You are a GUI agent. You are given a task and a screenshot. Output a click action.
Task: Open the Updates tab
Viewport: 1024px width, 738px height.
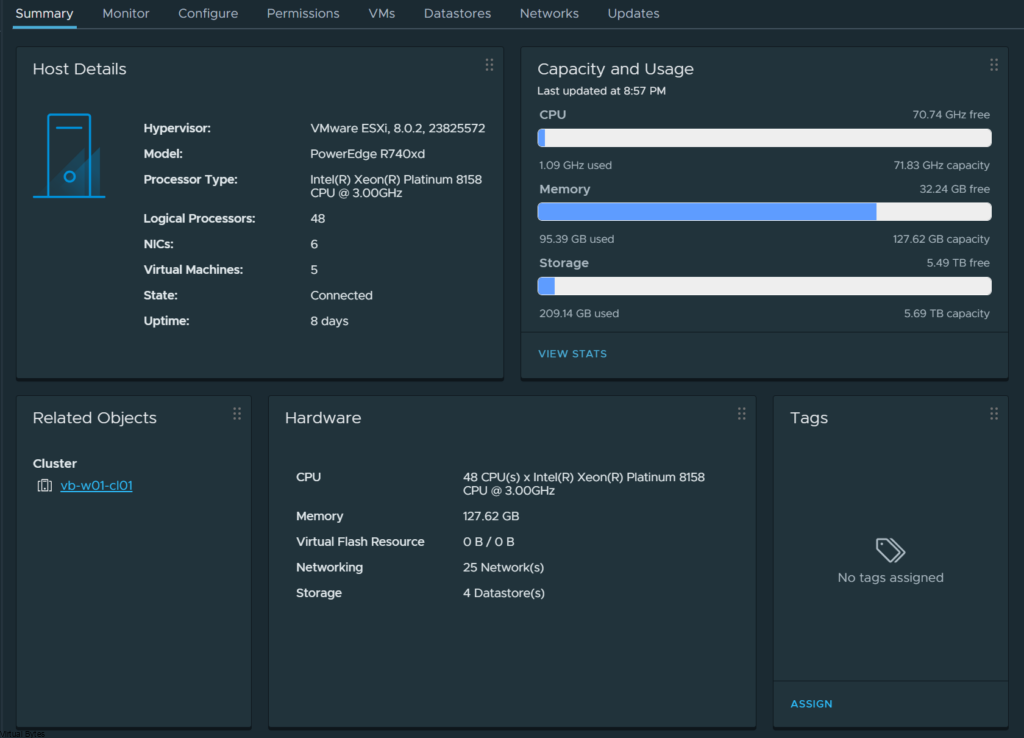[x=633, y=14]
